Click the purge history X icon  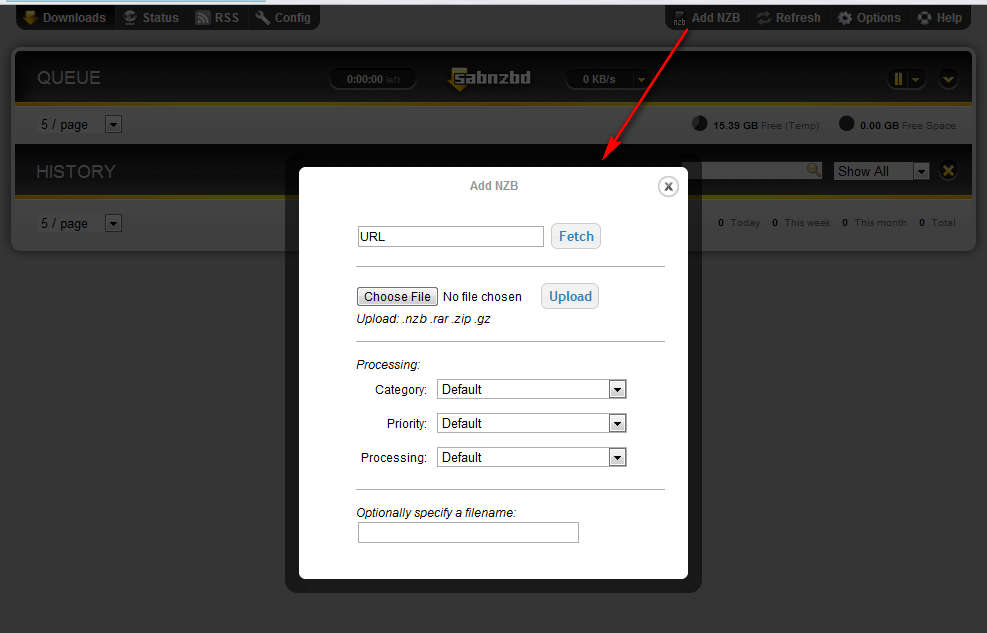948,171
